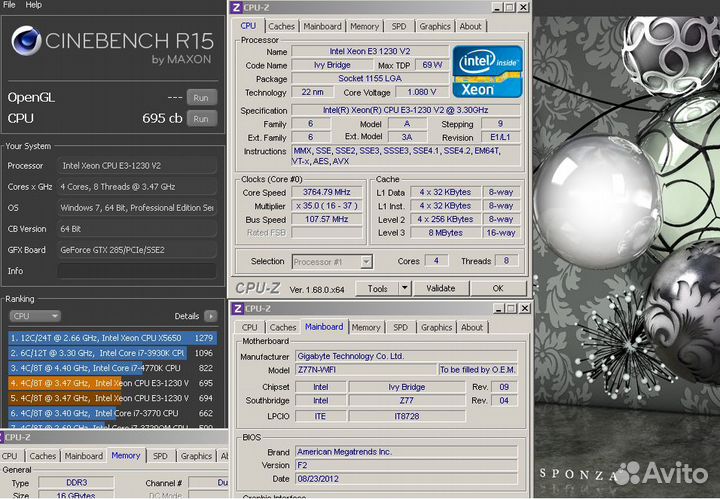Switch to Caches tab in top CPU-Z window
This screenshot has height=499, width=720.
tap(281, 26)
